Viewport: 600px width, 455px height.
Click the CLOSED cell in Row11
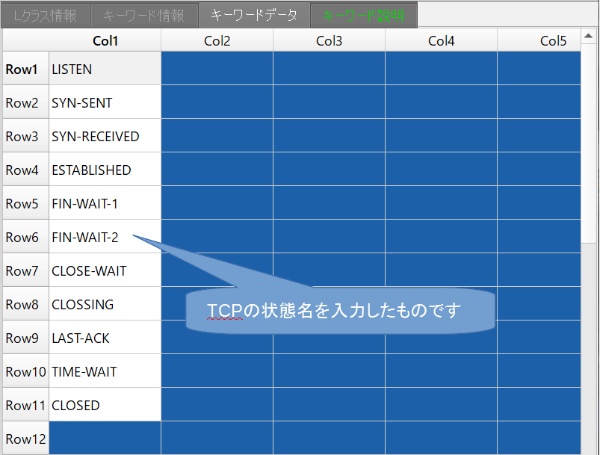pyautogui.click(x=105, y=405)
